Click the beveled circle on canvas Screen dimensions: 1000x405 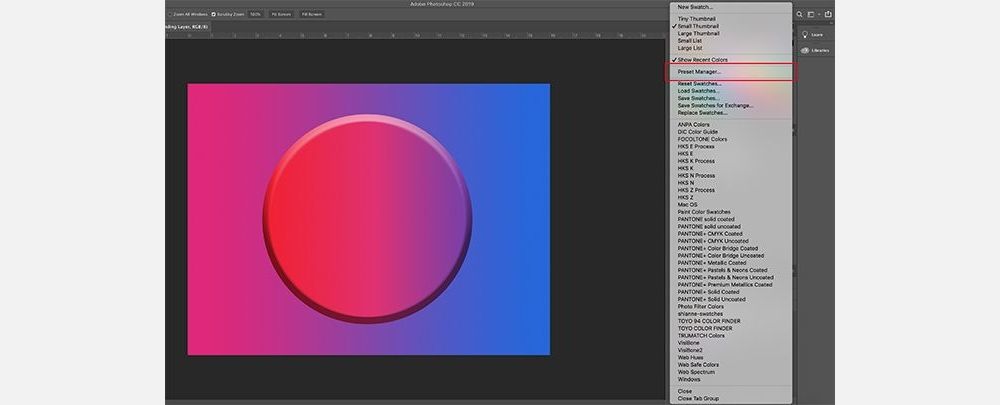point(367,218)
